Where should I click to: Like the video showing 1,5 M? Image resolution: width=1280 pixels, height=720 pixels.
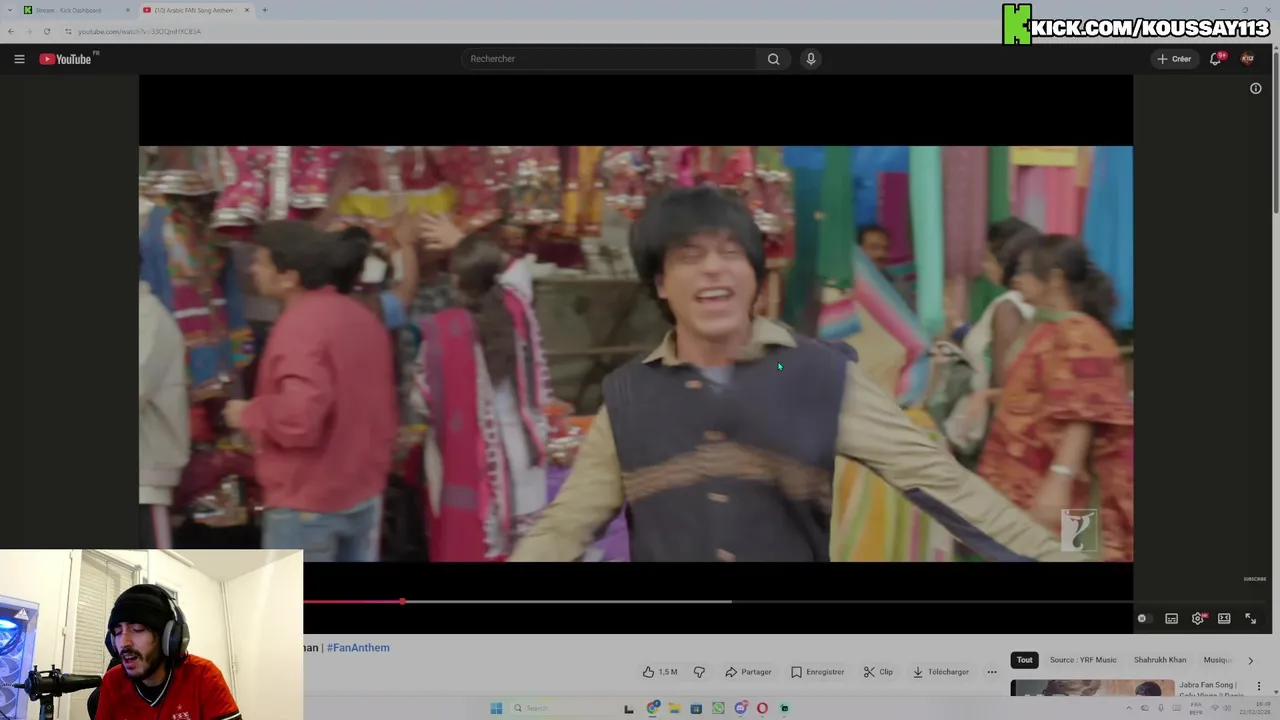point(660,672)
